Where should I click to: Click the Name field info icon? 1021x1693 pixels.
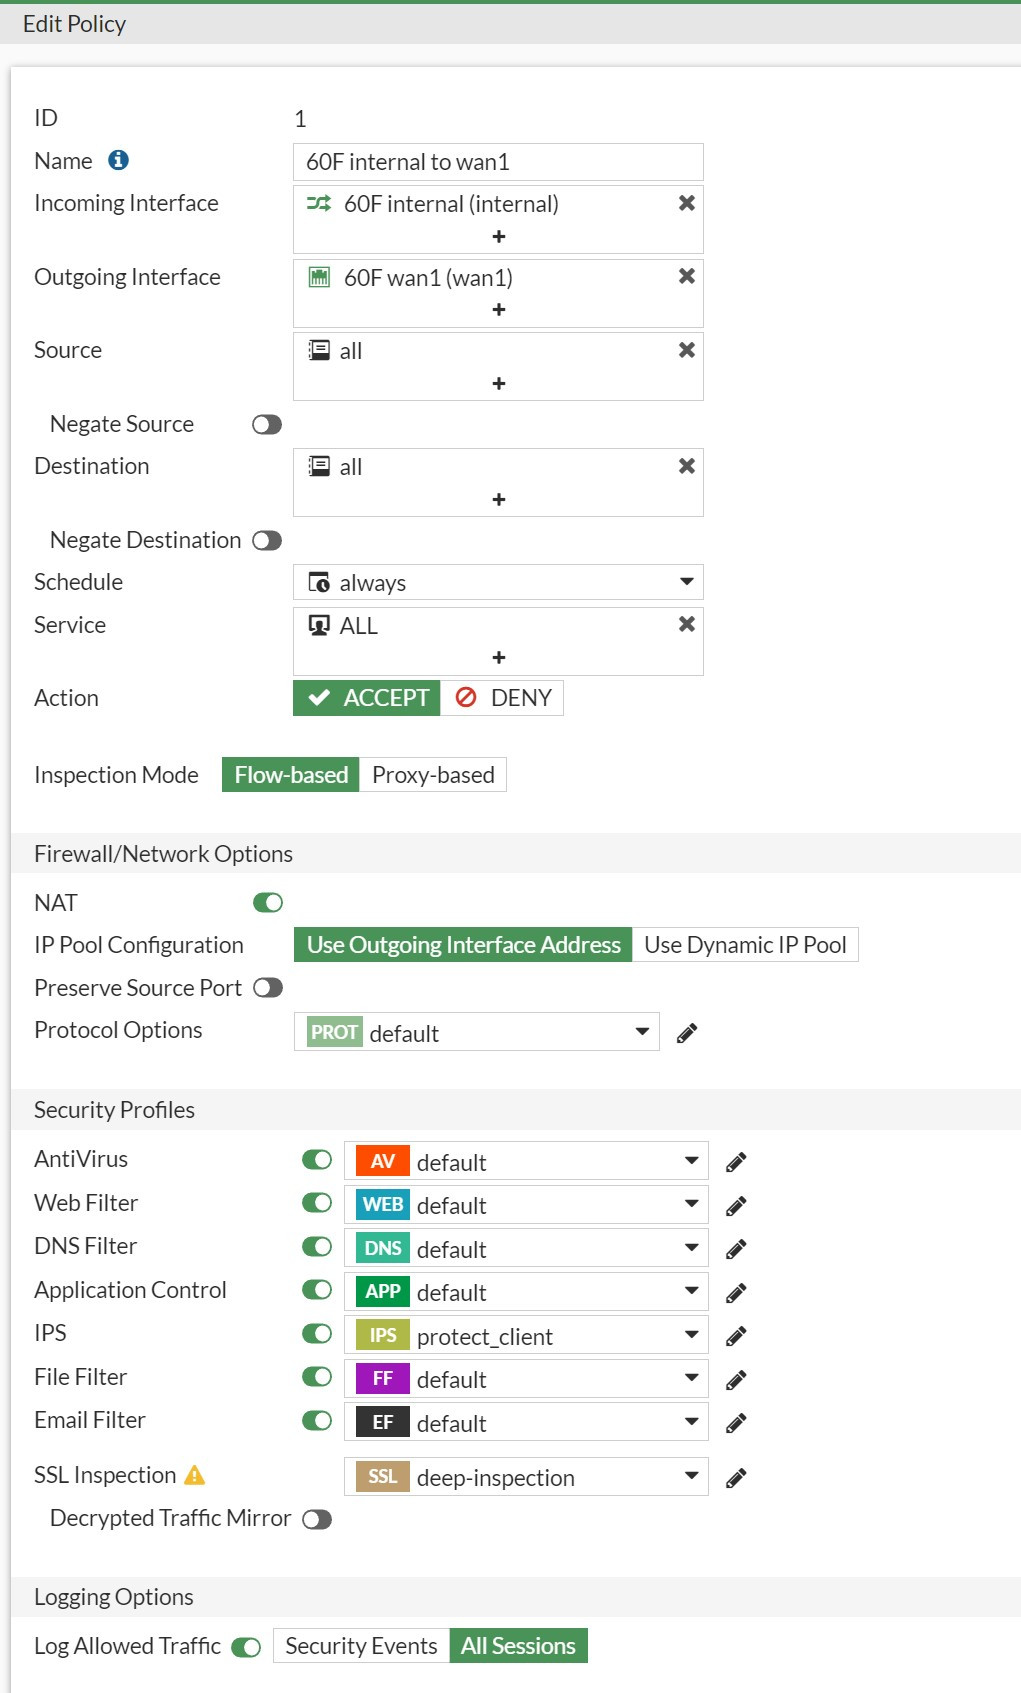coord(118,160)
